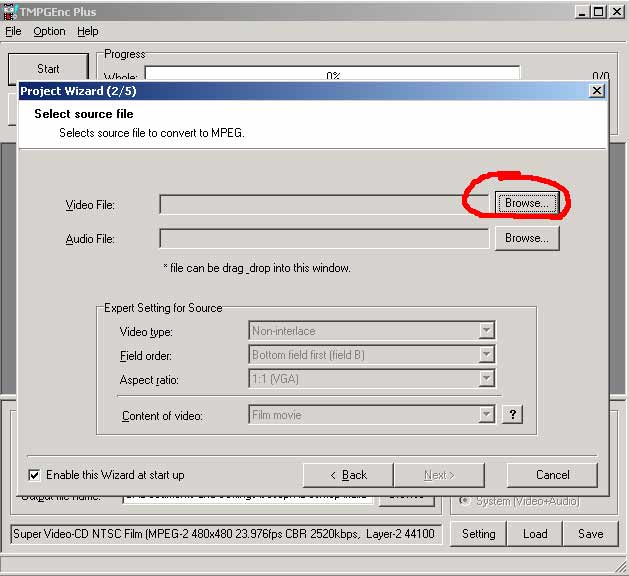Expand the Video type dropdown
The image size is (629, 576).
pos(486,331)
